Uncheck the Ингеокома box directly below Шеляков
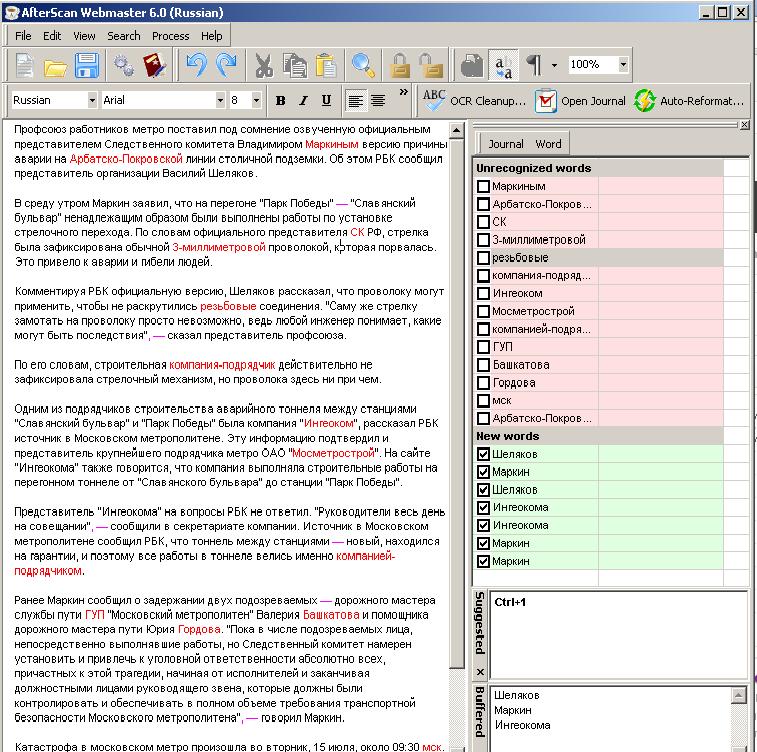 coord(483,507)
